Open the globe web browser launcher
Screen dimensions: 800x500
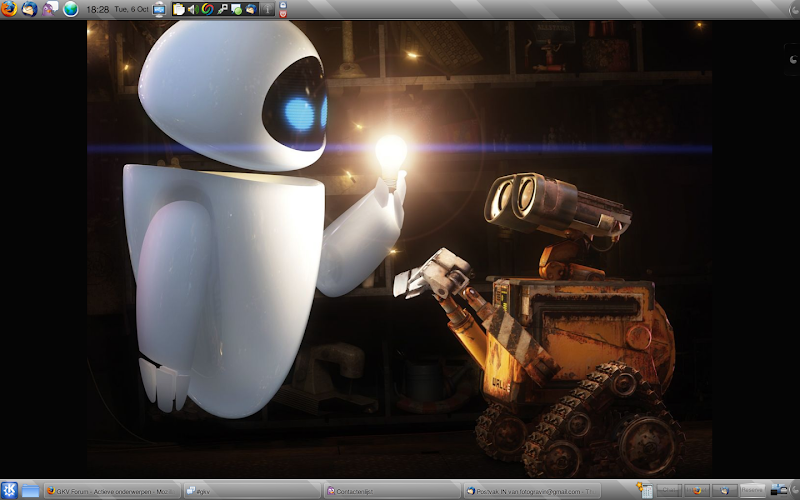point(71,9)
